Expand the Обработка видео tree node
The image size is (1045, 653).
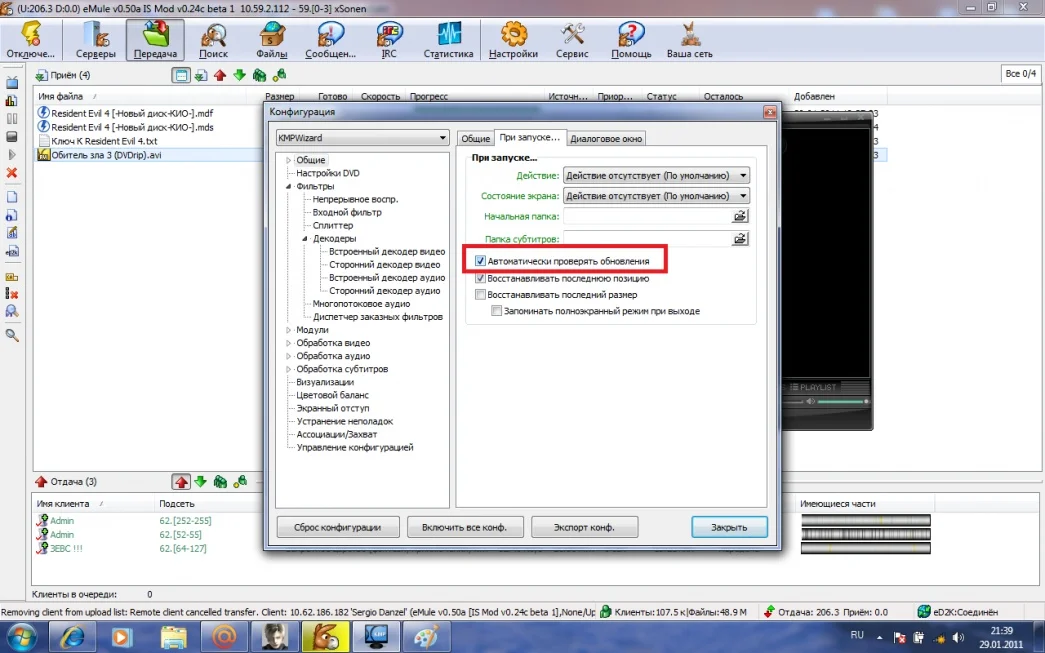click(289, 343)
